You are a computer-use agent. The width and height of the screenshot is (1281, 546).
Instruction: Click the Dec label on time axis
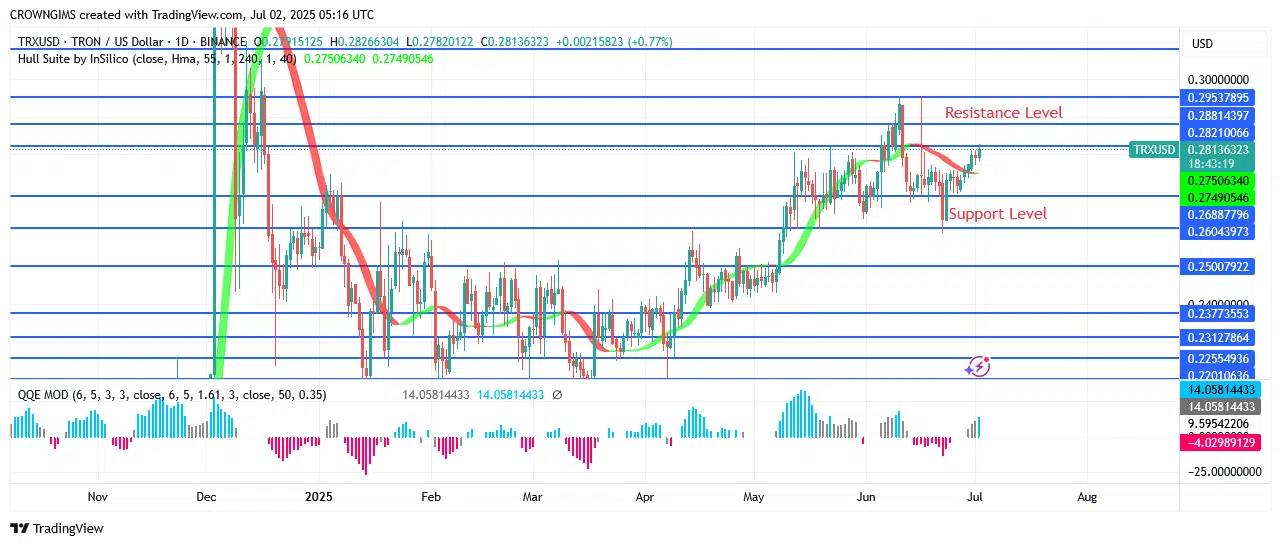[x=206, y=497]
